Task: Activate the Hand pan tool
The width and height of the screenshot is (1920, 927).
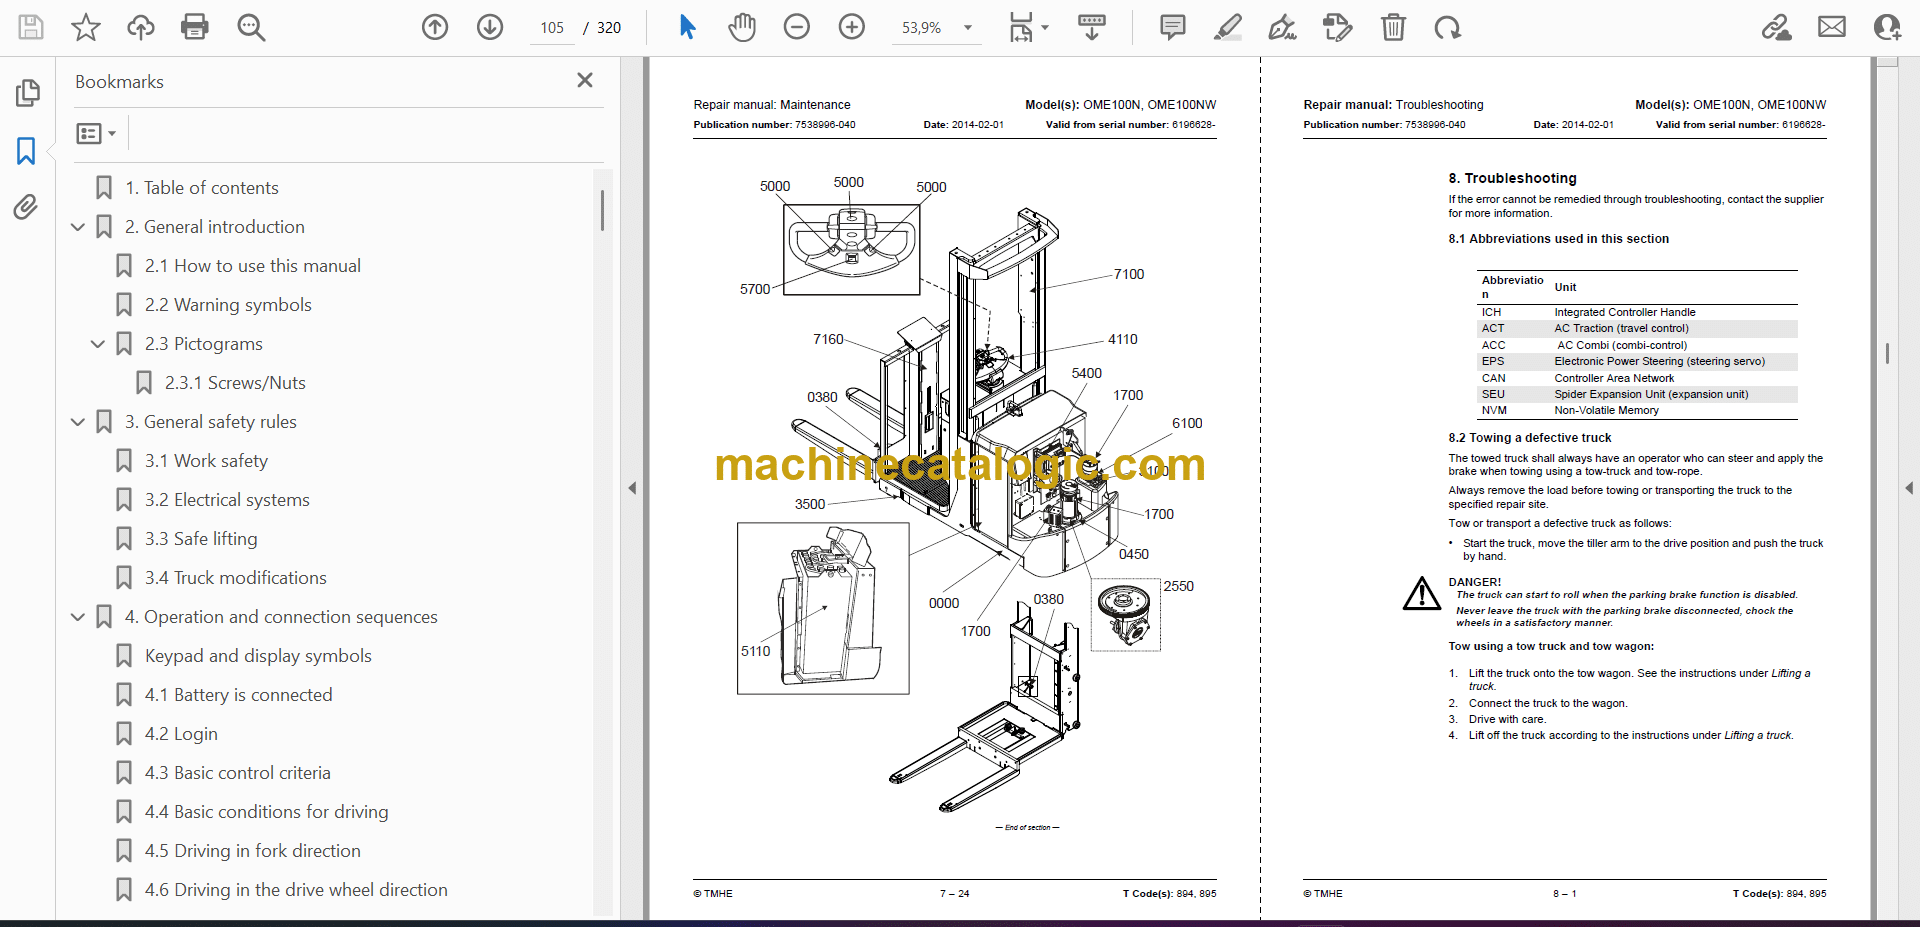Action: 742,27
